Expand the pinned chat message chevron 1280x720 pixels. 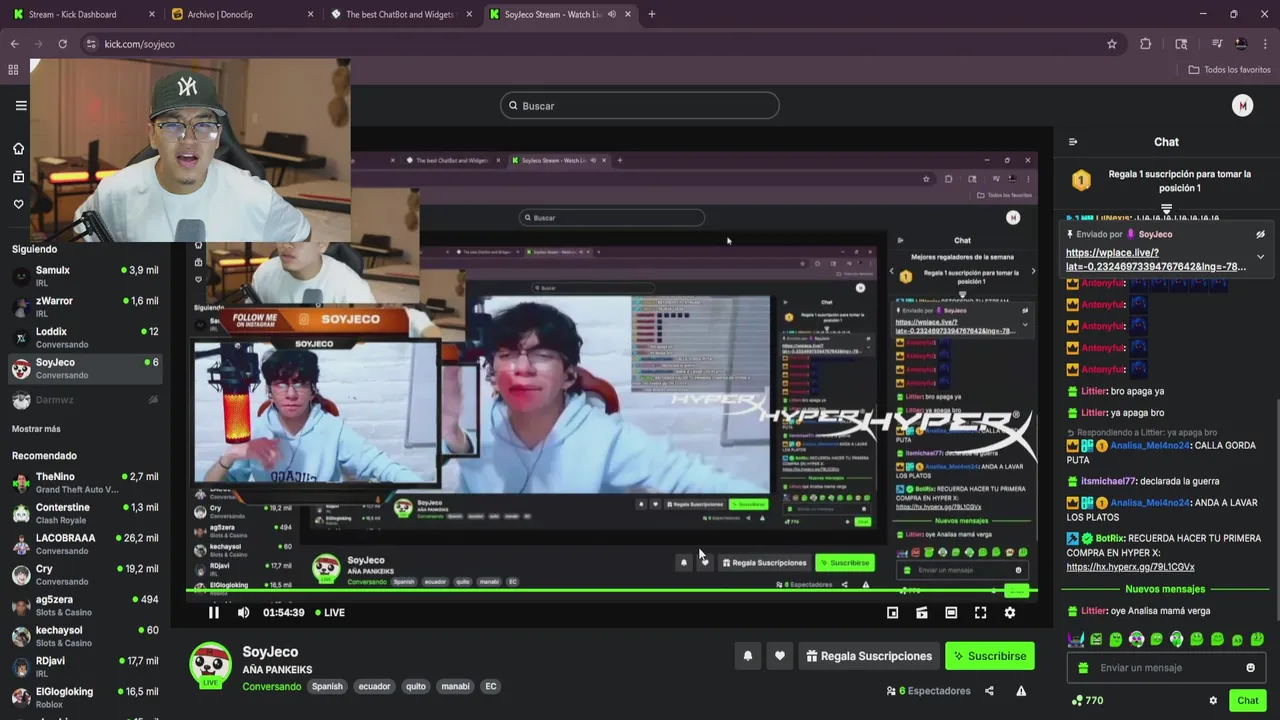pyautogui.click(x=1260, y=257)
